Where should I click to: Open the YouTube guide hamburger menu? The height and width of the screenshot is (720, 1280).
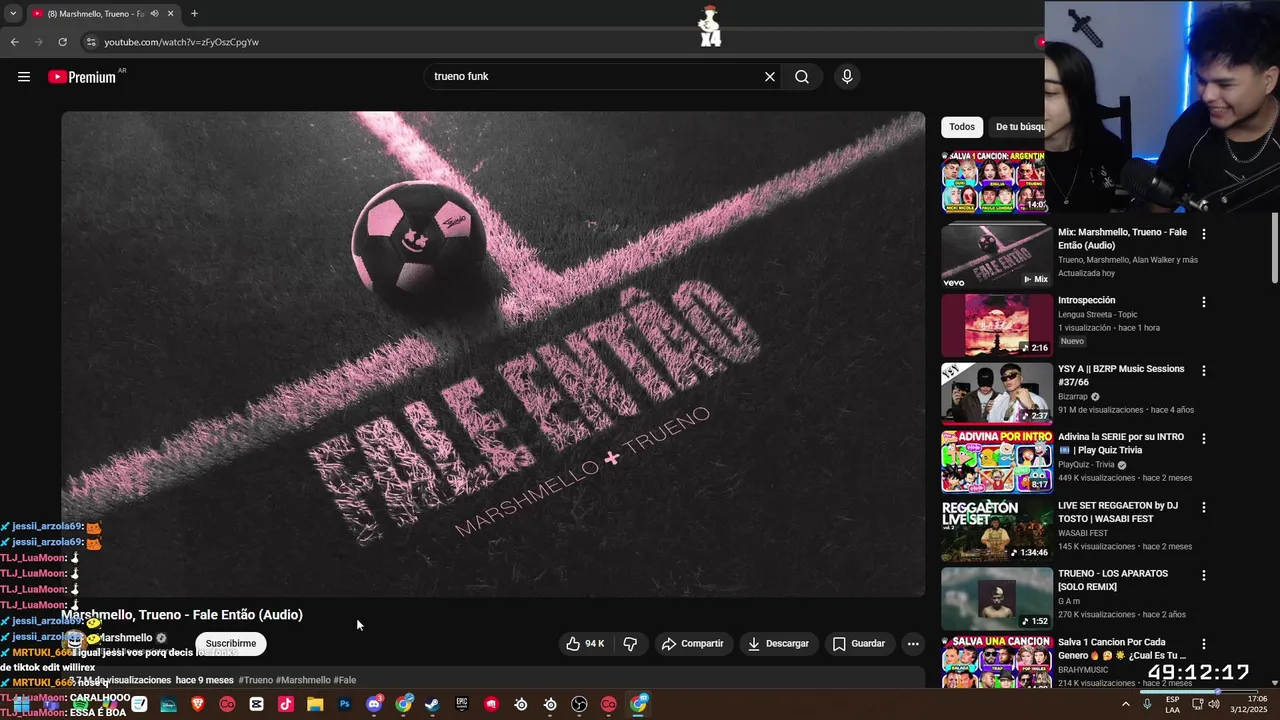24,76
